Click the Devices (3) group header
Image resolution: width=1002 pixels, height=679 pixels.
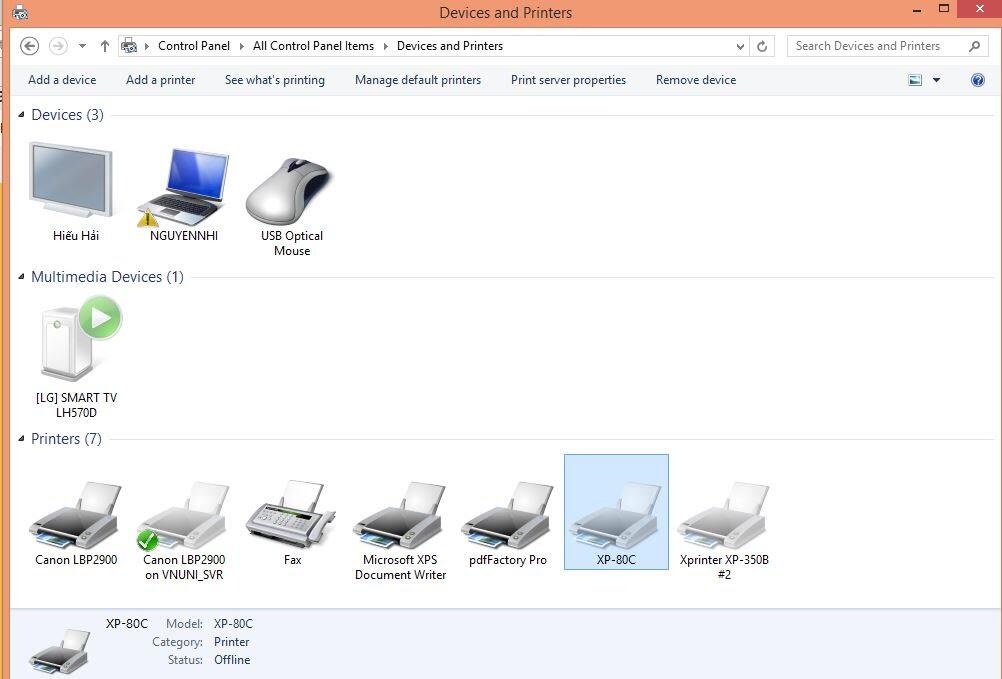pos(67,115)
